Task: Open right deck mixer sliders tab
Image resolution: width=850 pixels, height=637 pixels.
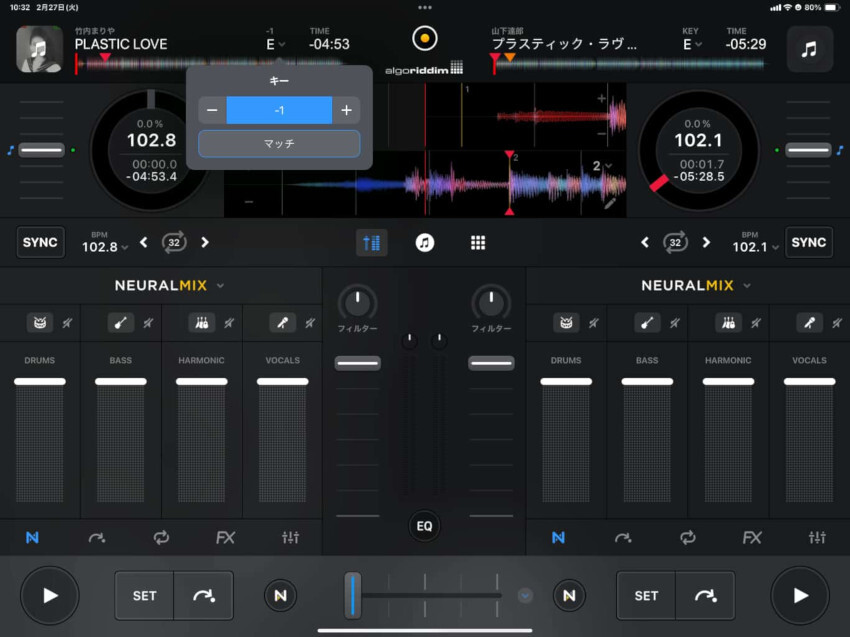Action: (816, 538)
